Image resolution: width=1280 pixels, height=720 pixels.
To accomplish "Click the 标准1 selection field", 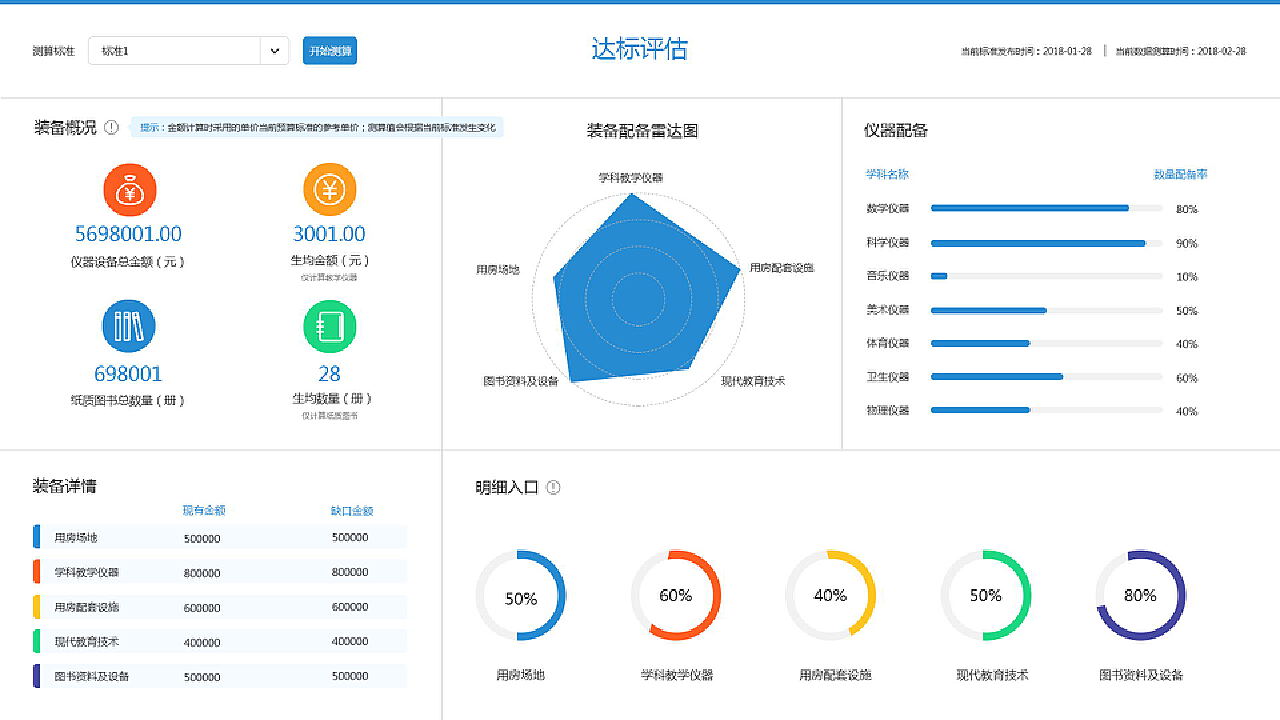I will click(175, 51).
